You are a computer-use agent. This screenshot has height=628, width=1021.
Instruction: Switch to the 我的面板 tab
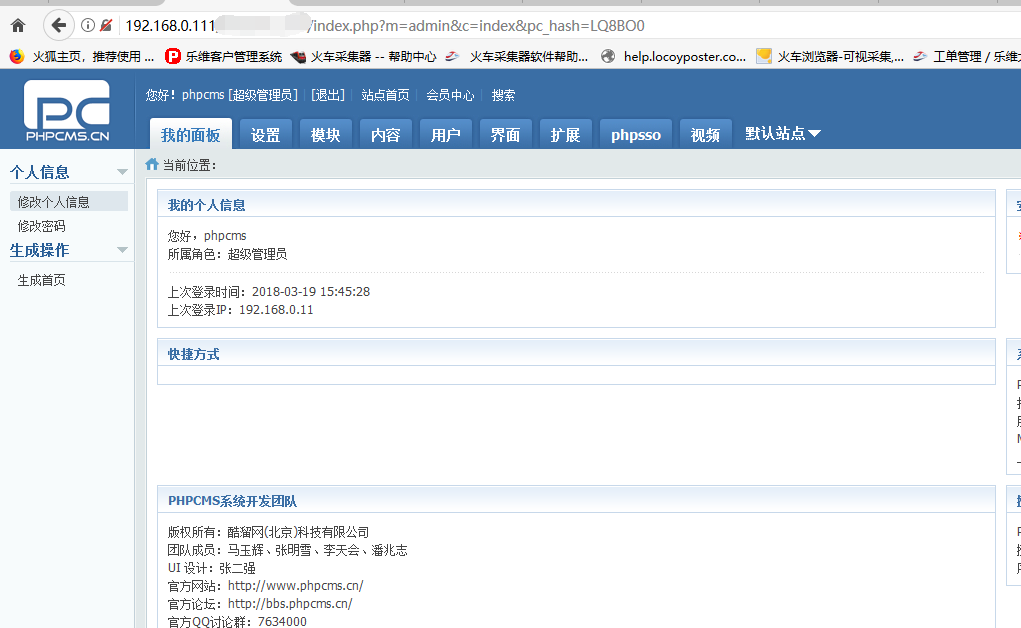point(191,135)
